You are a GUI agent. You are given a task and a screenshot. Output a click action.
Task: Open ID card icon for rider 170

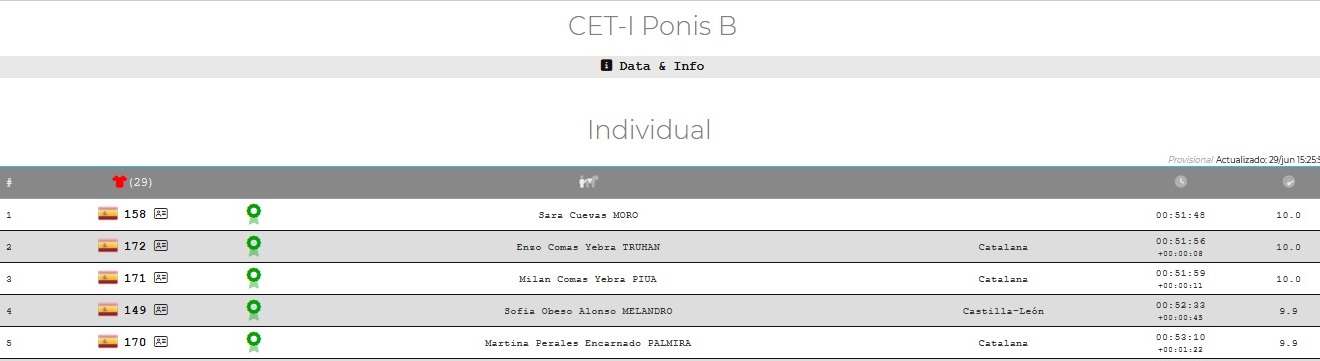click(161, 342)
